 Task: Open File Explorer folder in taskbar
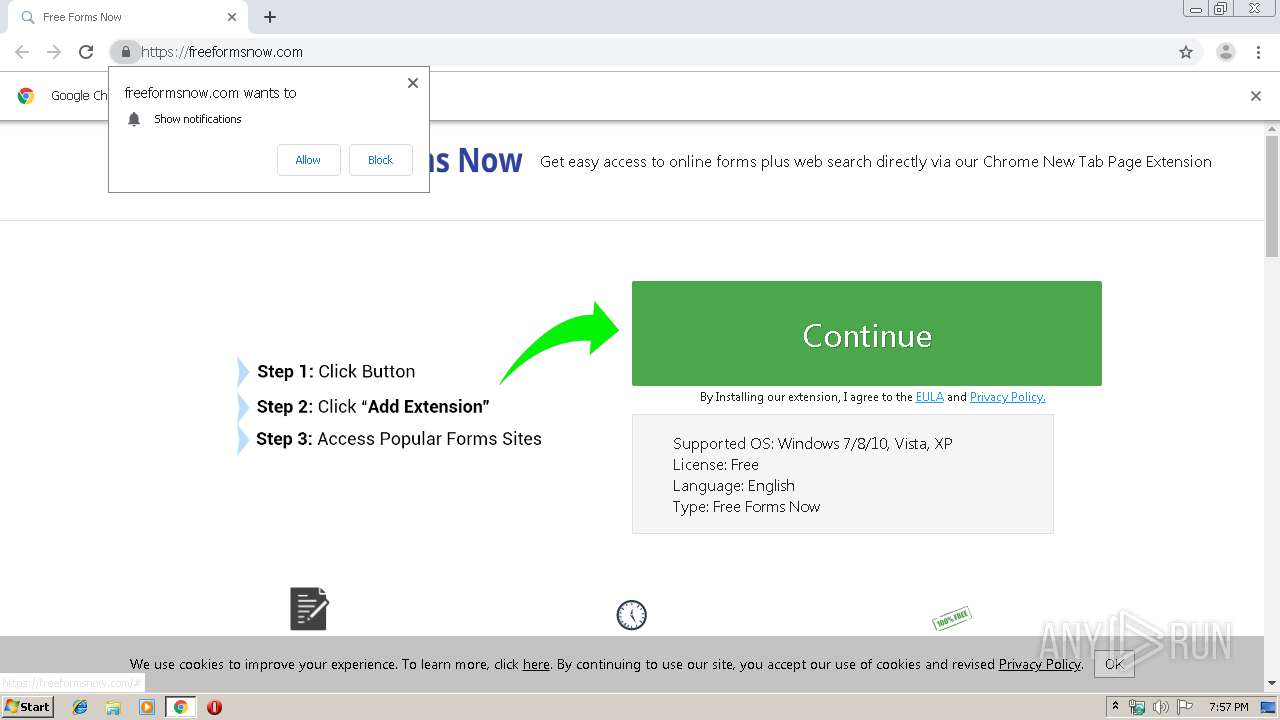pyautogui.click(x=113, y=707)
